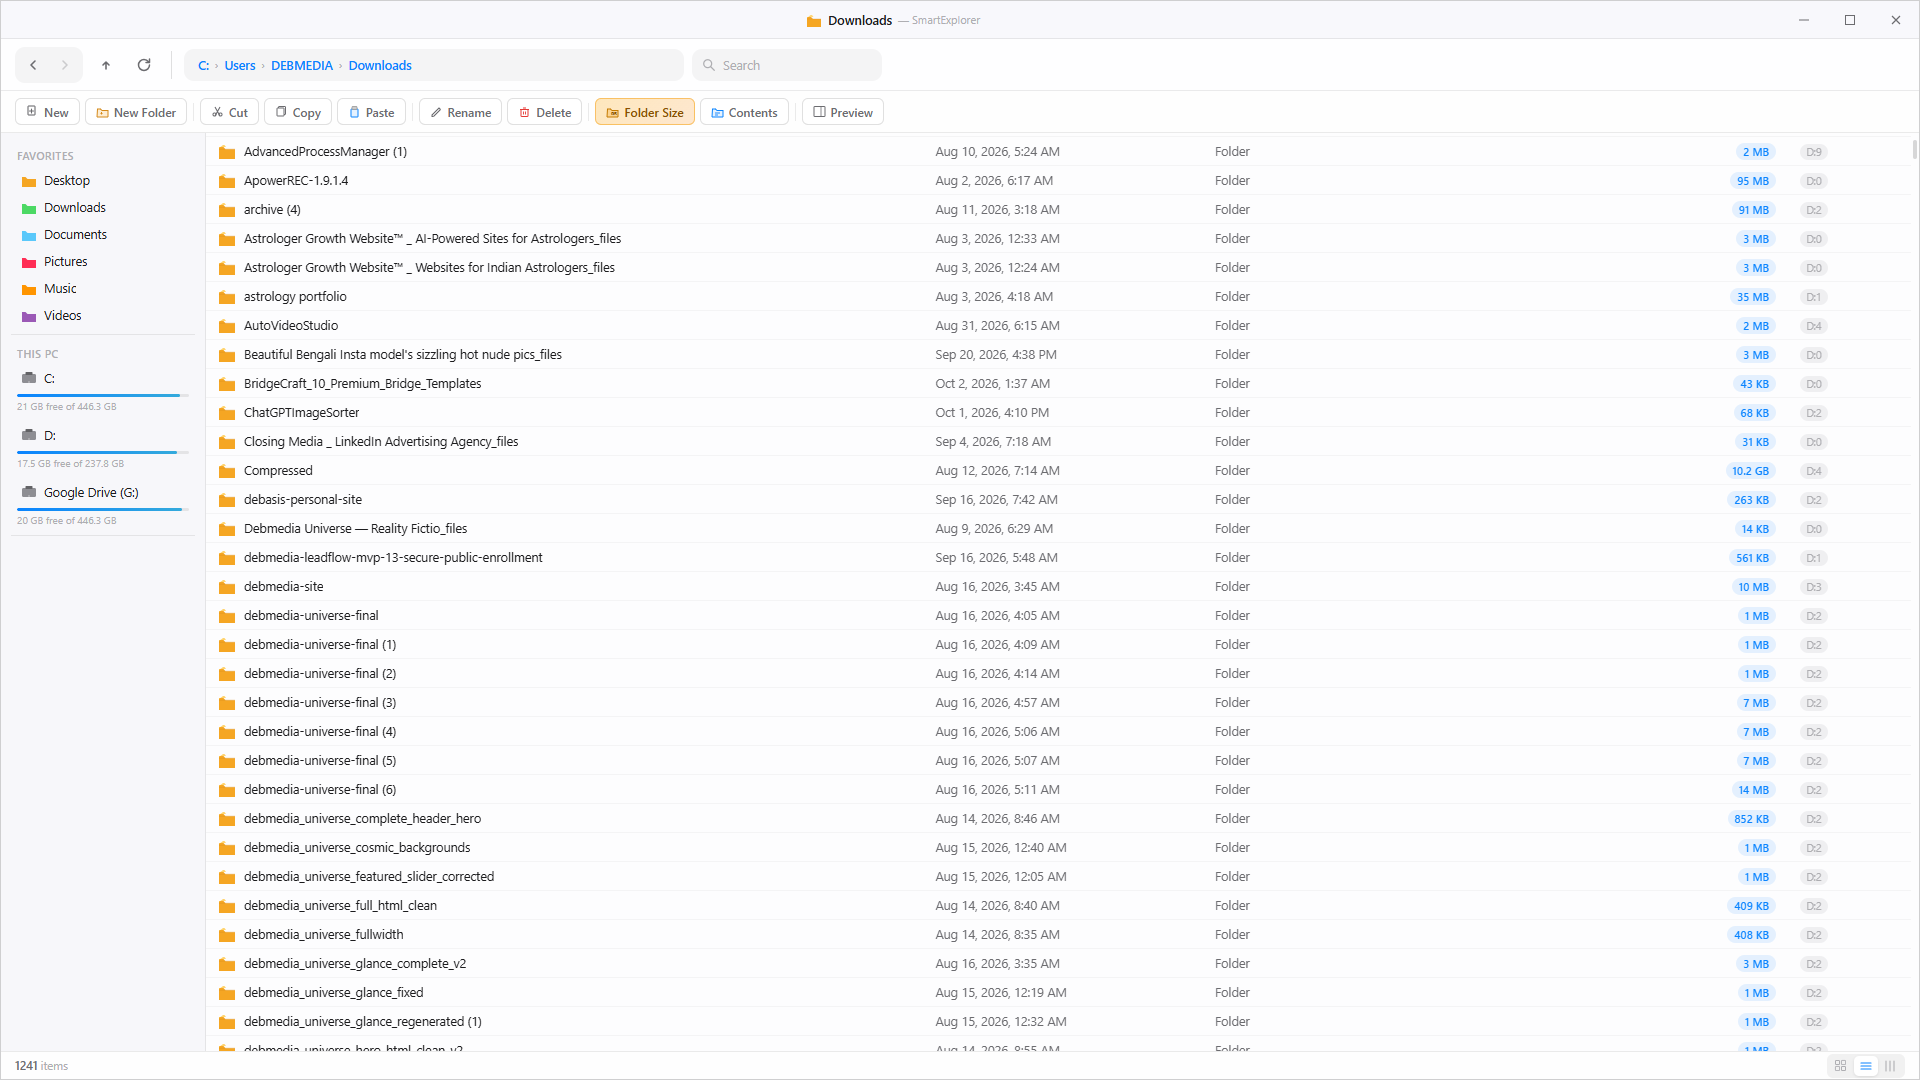This screenshot has width=1920, height=1080.
Task: Select the astrology portfolio folder
Action: tap(1060, 297)
